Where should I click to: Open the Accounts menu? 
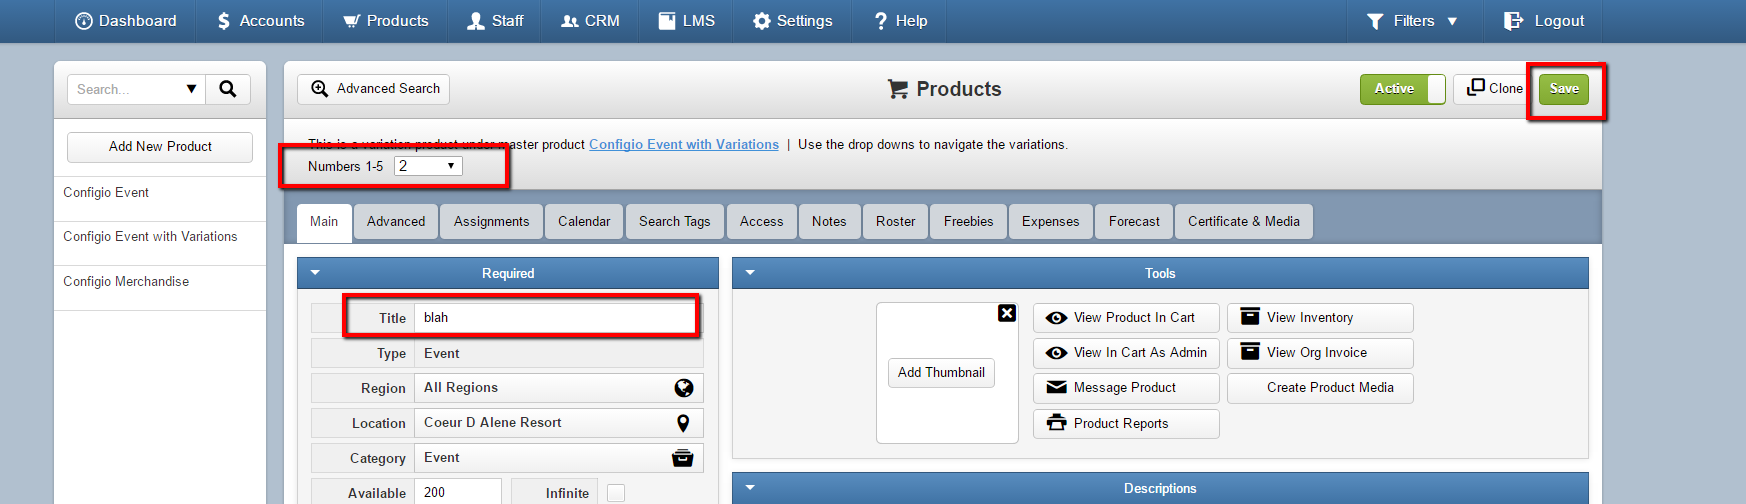pos(261,21)
